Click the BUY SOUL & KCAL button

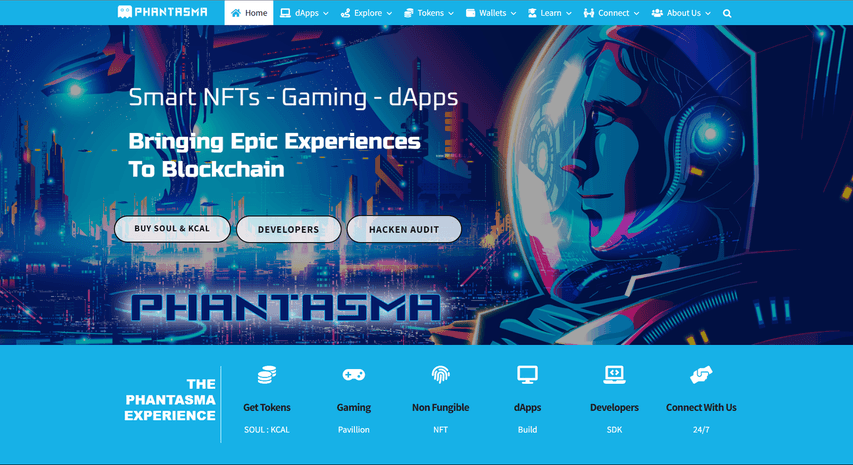172,229
